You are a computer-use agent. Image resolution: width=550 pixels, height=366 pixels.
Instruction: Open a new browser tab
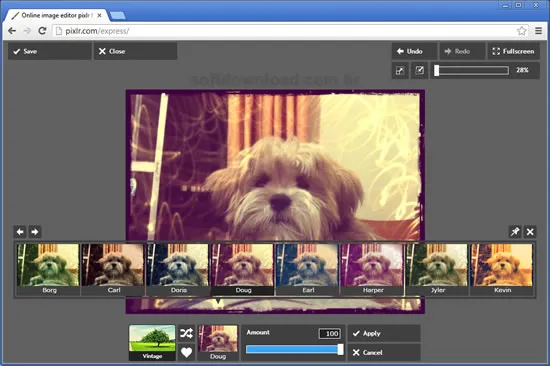(x=118, y=15)
